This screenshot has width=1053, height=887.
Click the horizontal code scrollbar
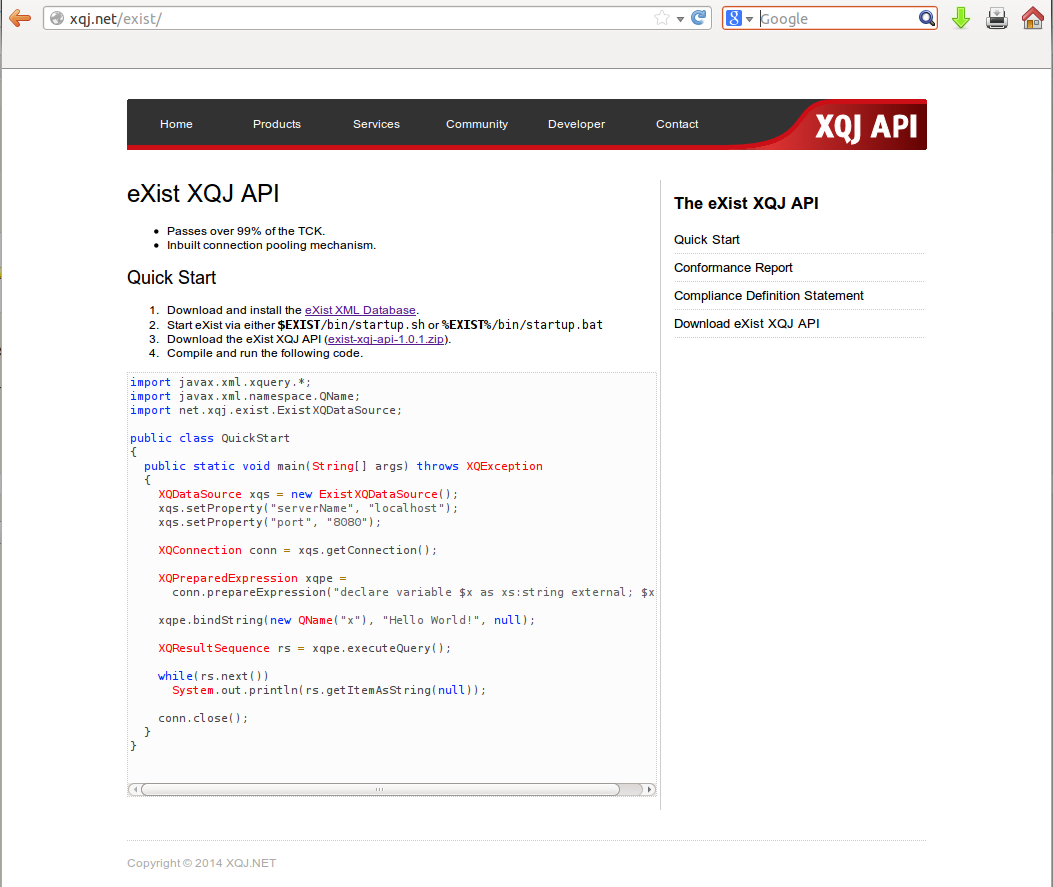coord(383,789)
